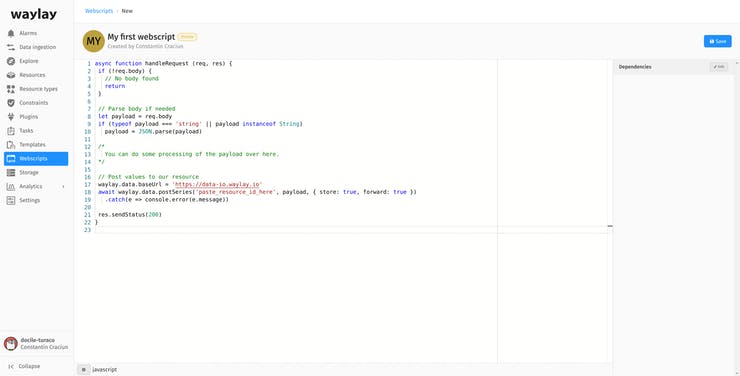This screenshot has height=376, width=740.
Task: Click the Collapse sidebar label
Action: coord(29,367)
